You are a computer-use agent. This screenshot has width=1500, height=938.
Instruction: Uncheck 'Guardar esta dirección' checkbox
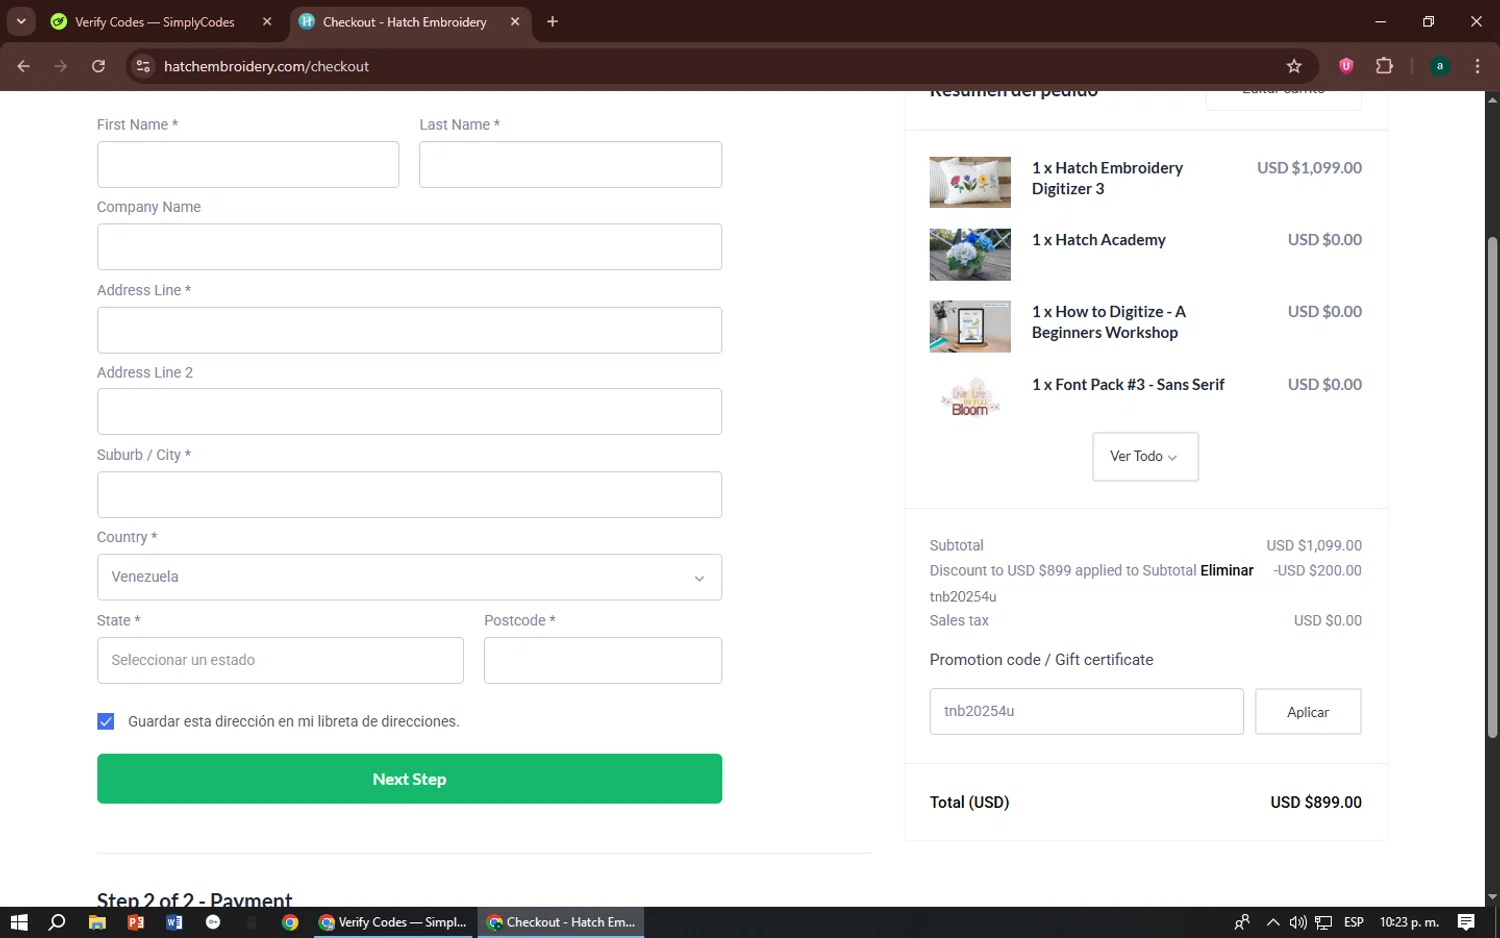tap(106, 721)
